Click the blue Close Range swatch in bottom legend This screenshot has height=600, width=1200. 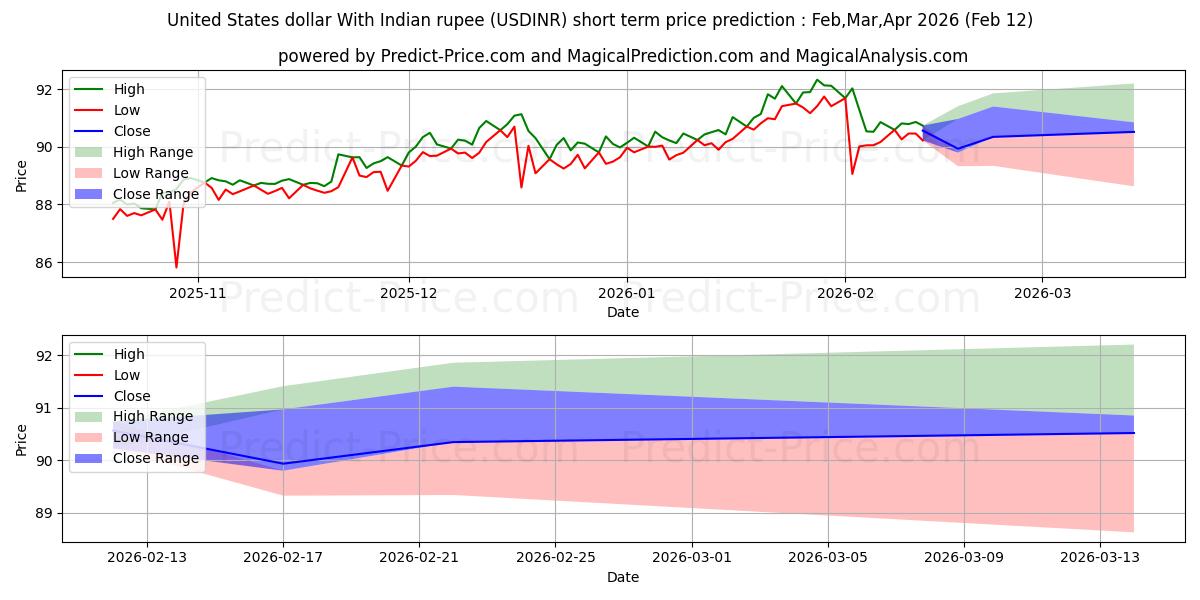point(90,458)
